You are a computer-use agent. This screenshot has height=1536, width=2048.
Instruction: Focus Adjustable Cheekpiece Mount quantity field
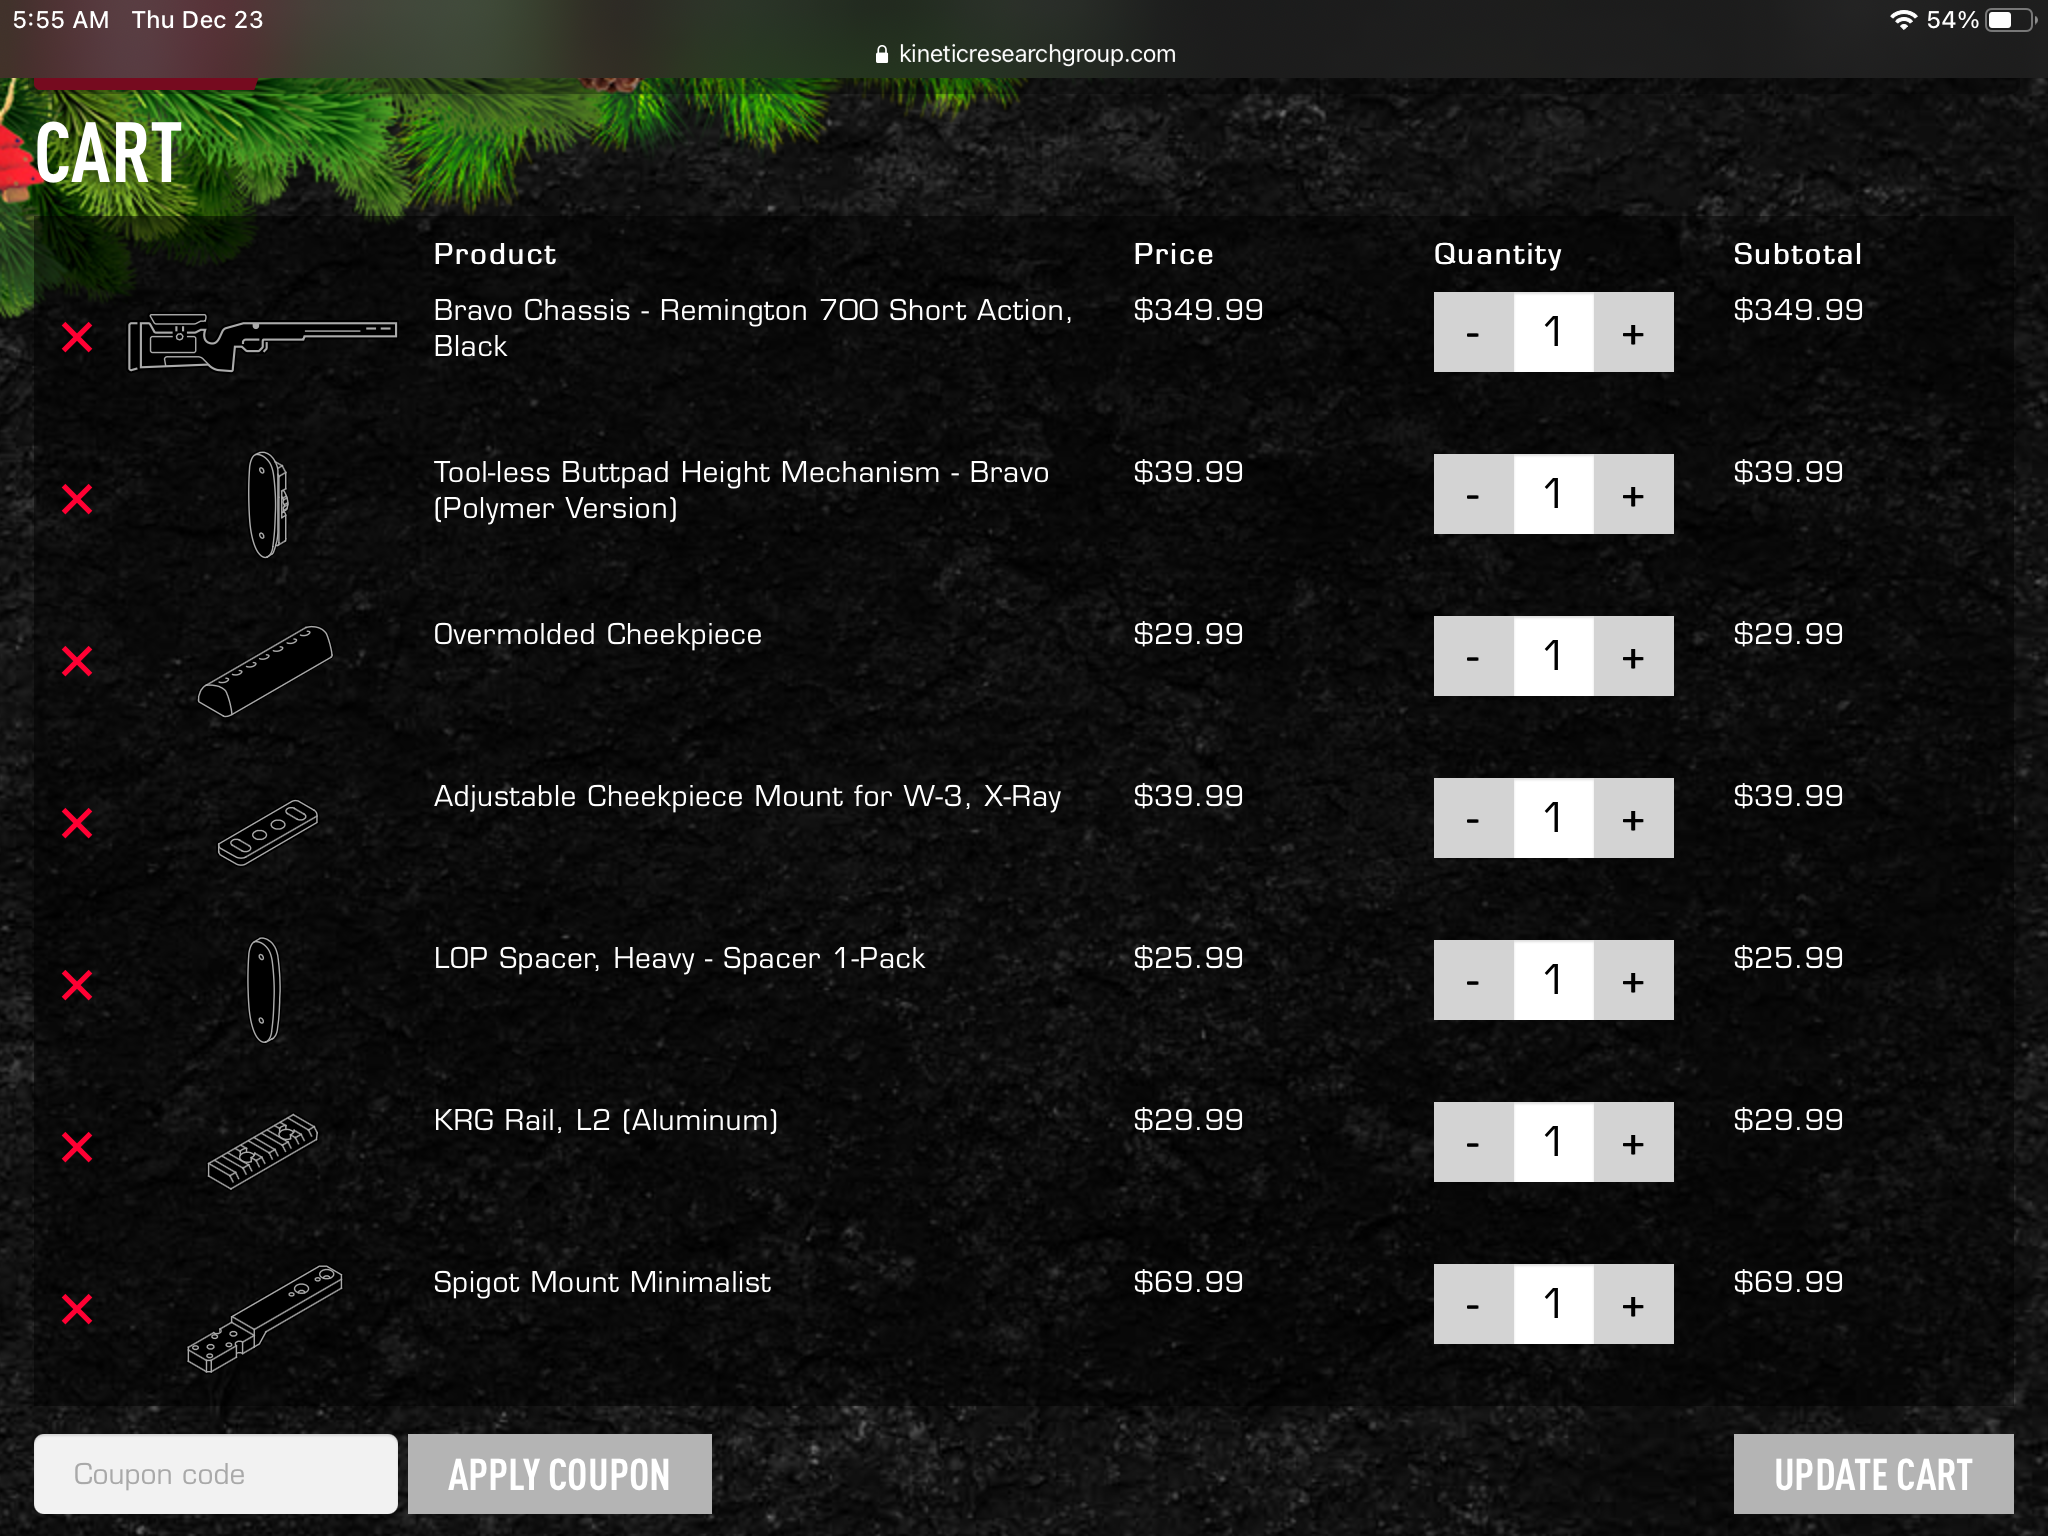click(x=1553, y=818)
